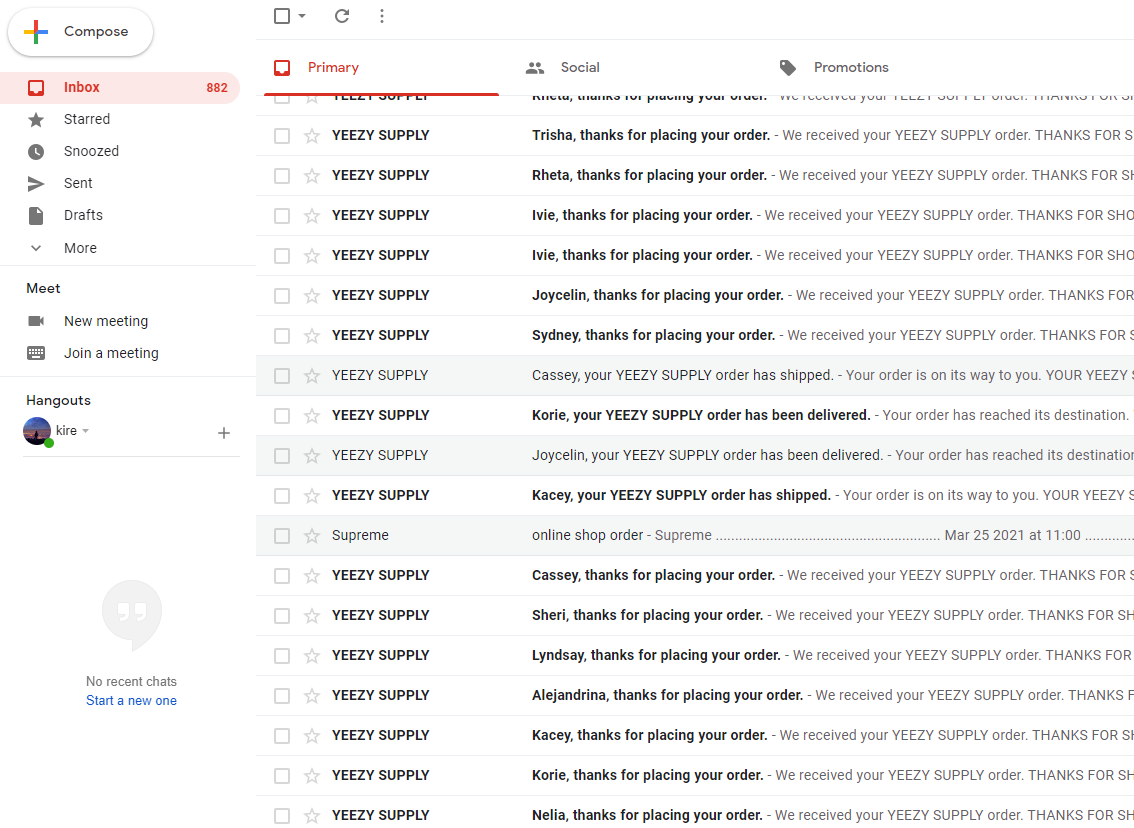Switch to the Primary tab
The height and width of the screenshot is (828, 1134).
tap(381, 68)
